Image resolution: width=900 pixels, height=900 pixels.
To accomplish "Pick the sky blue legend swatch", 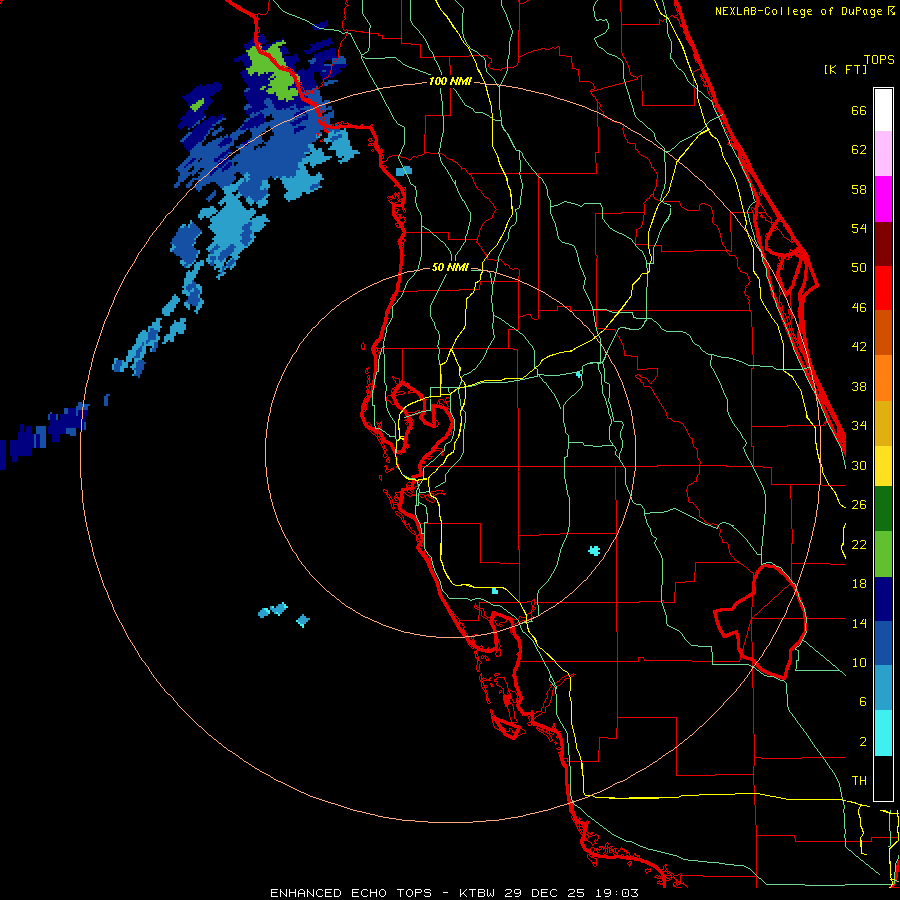I will [883, 688].
